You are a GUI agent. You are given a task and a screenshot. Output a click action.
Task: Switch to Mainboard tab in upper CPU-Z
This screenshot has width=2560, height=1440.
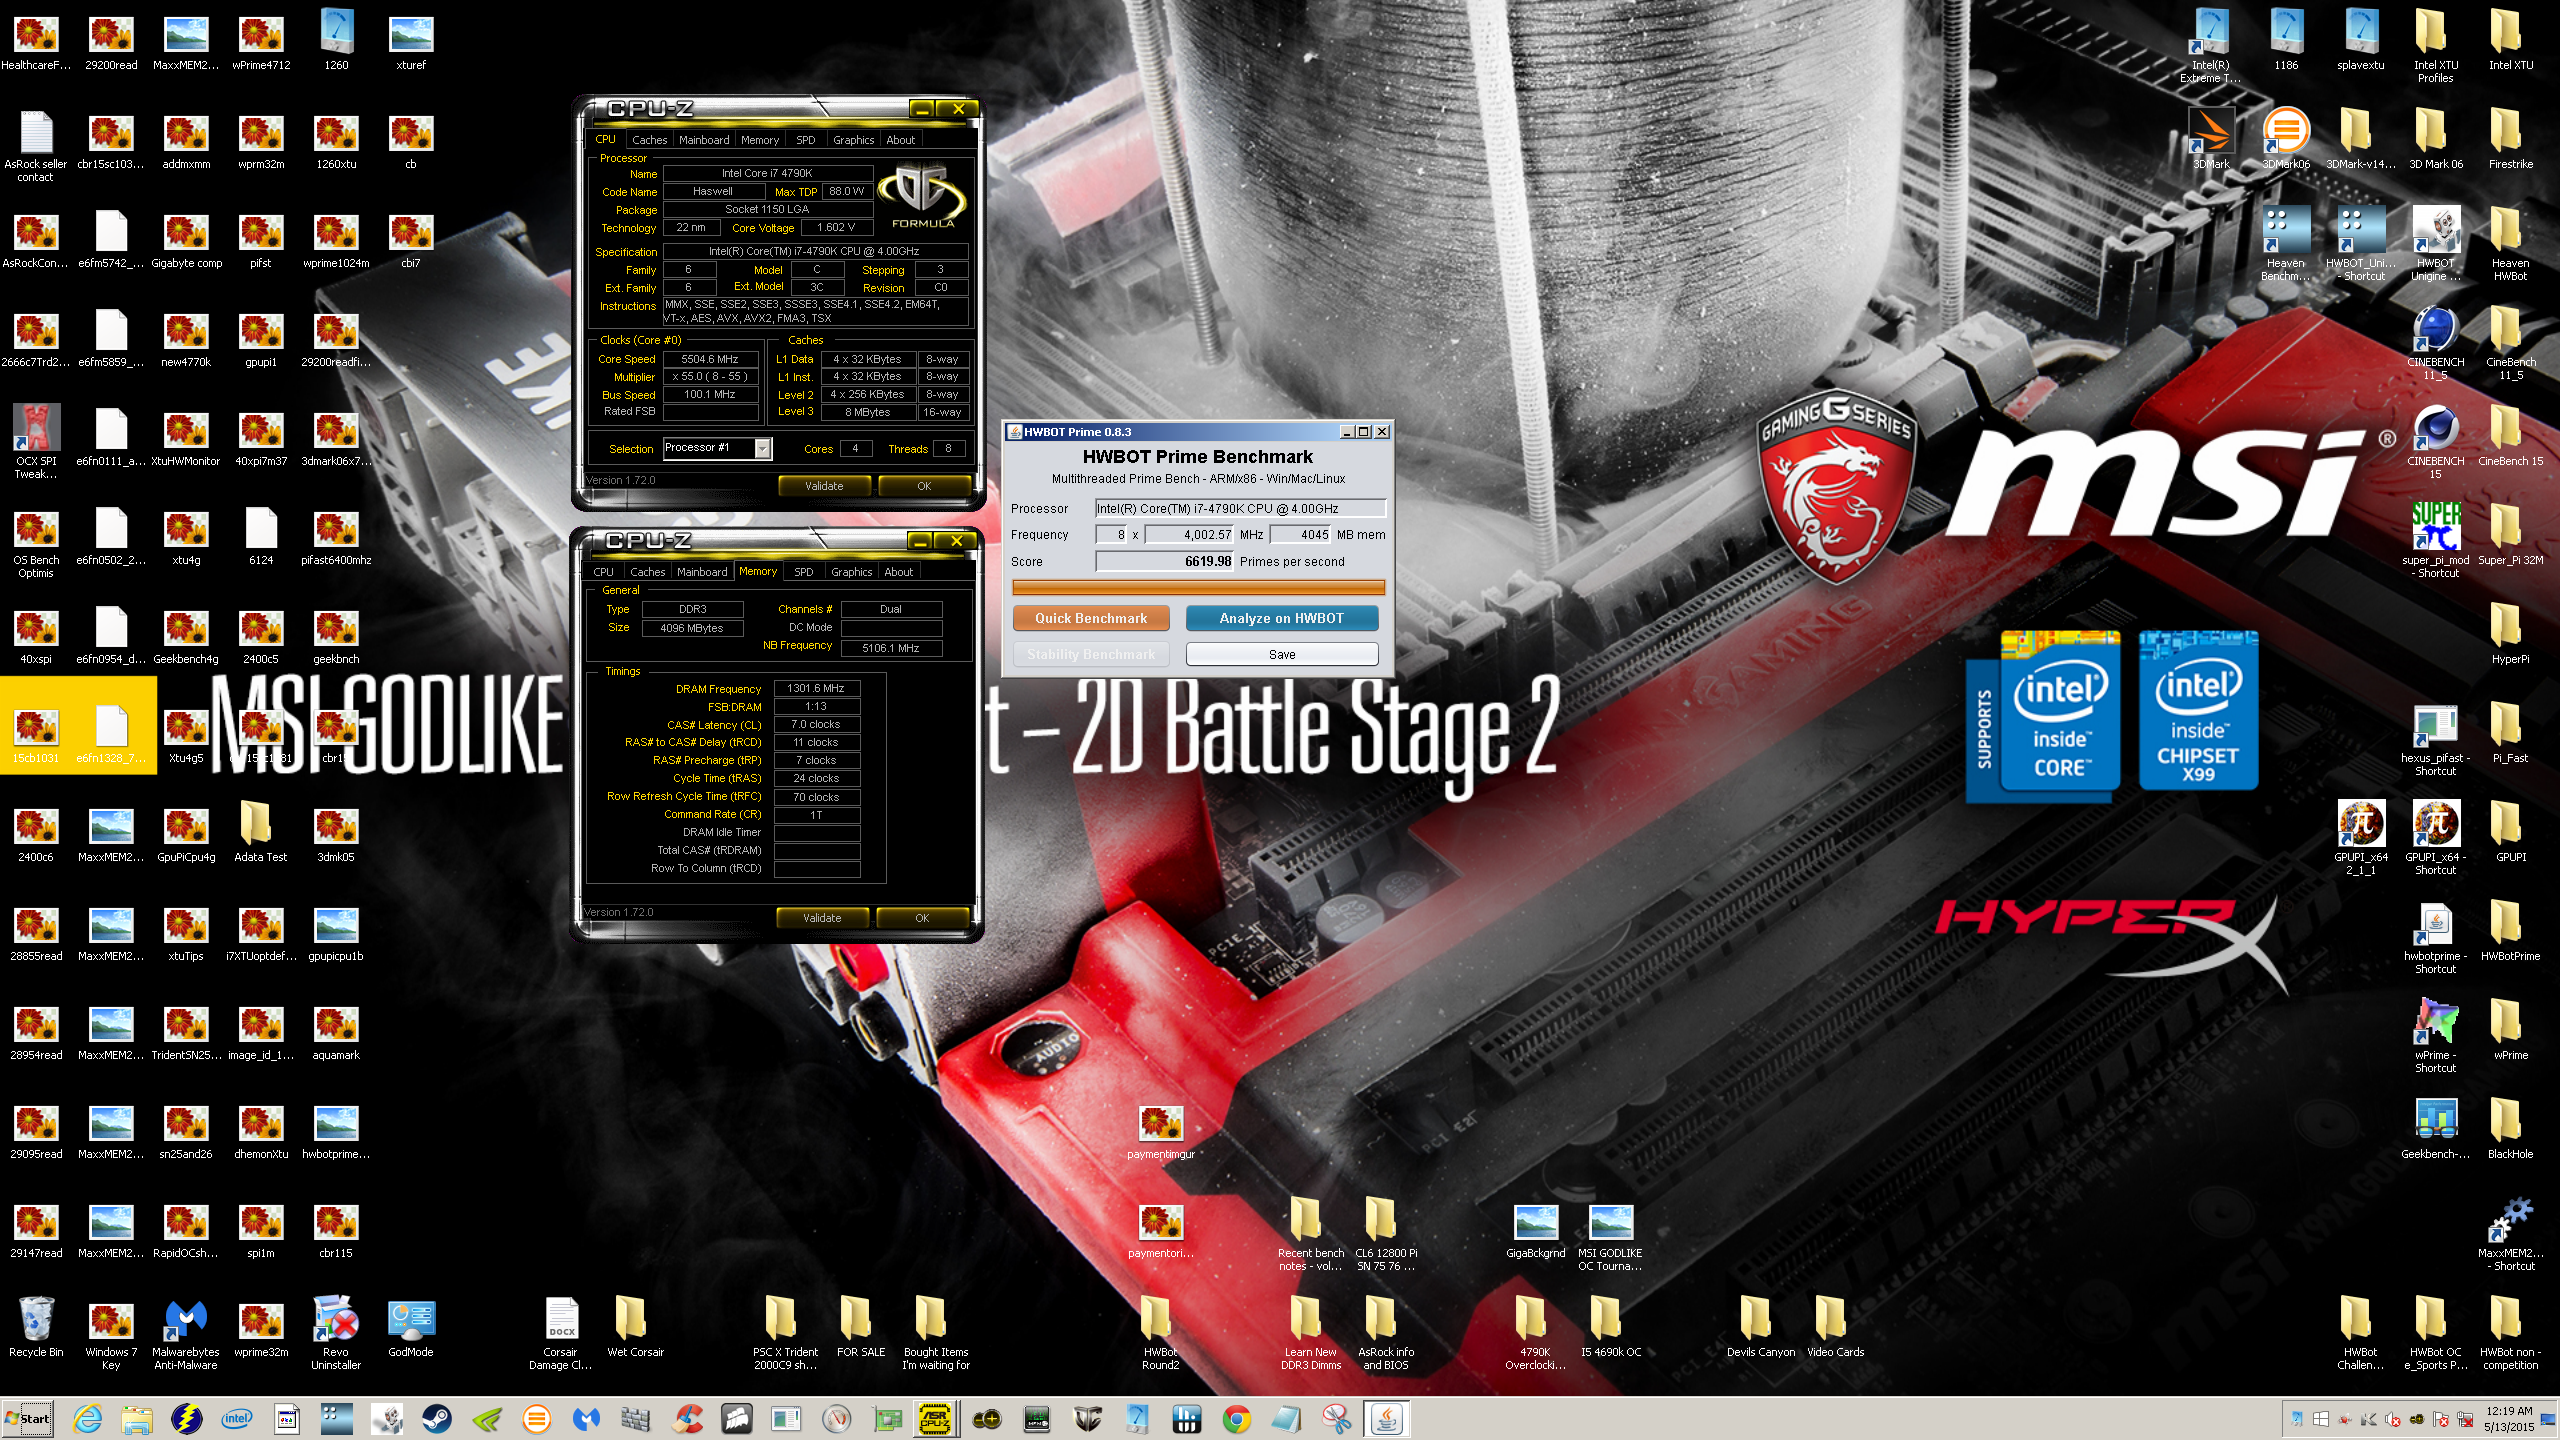pyautogui.click(x=704, y=140)
